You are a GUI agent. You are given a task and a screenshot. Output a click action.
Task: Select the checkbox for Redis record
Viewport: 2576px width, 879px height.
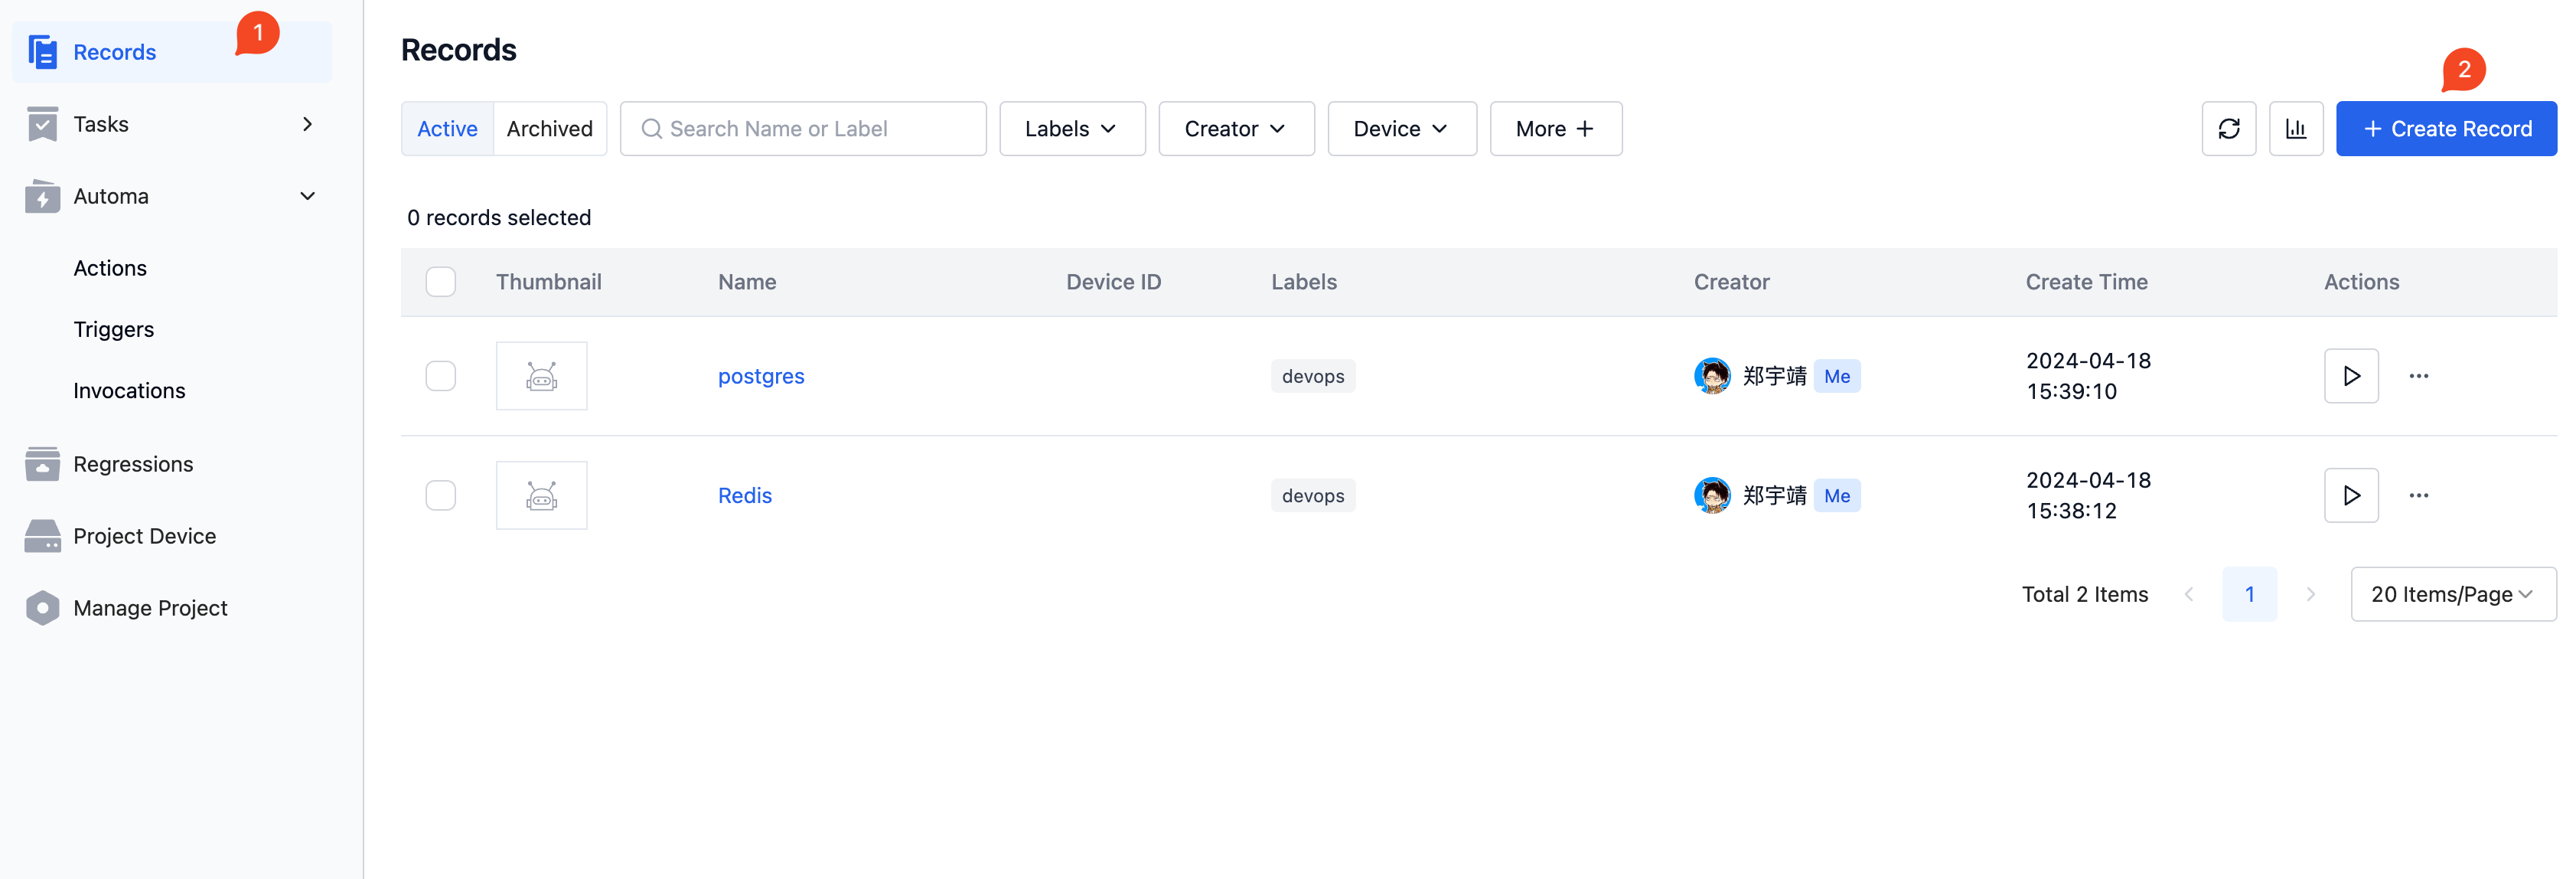(x=440, y=493)
